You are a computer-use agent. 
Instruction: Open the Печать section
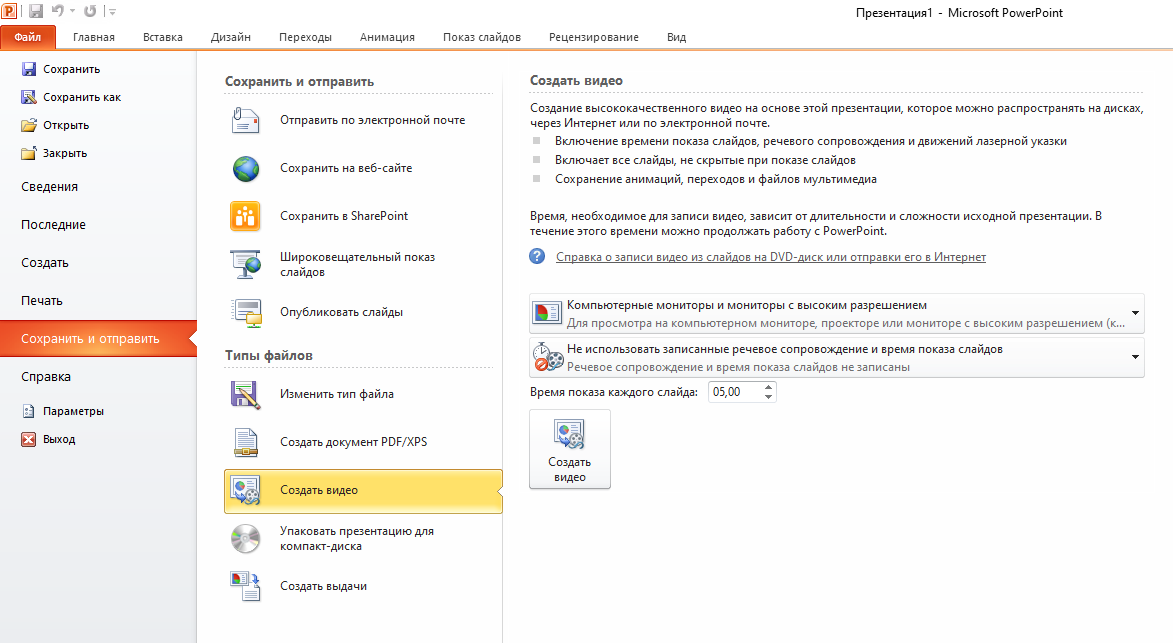[x=42, y=301]
